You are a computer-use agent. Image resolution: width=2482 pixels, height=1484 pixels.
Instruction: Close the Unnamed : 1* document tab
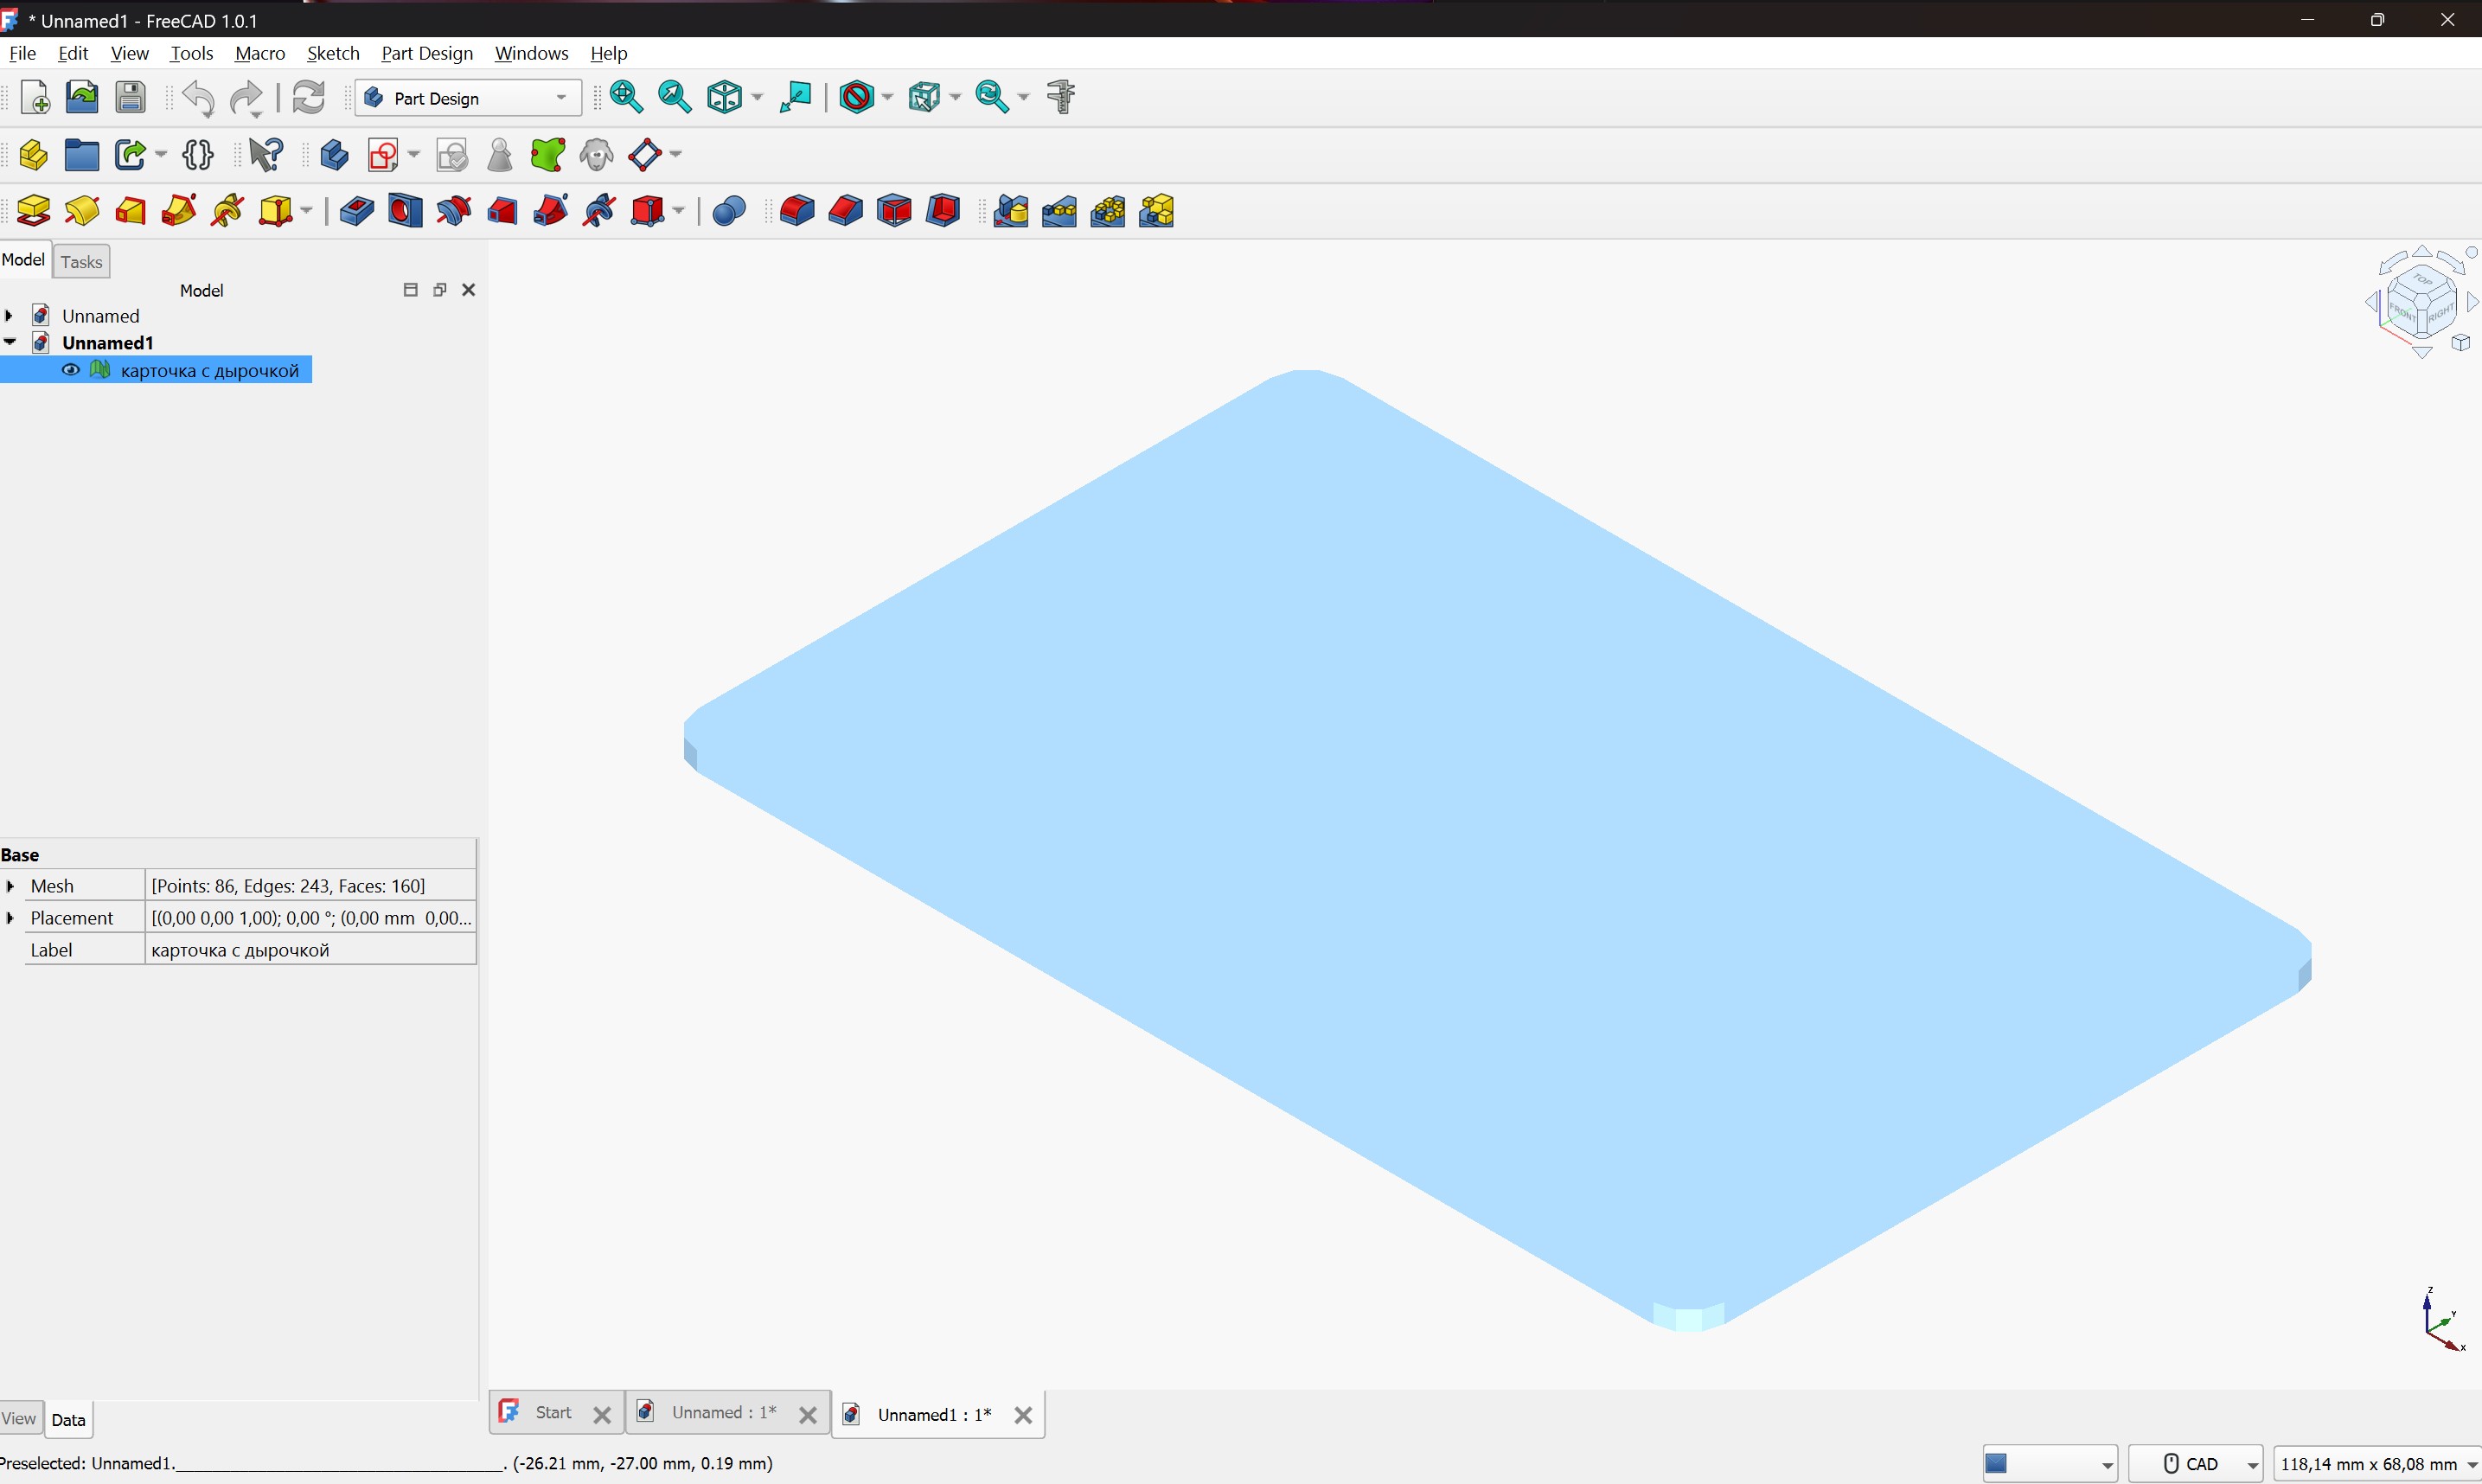pyautogui.click(x=808, y=1414)
